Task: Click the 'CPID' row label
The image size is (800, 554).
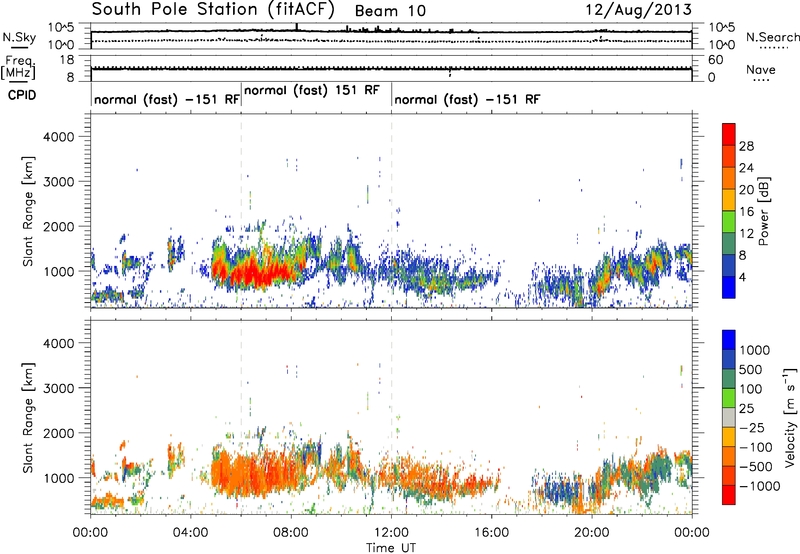Action: pyautogui.click(x=22, y=95)
